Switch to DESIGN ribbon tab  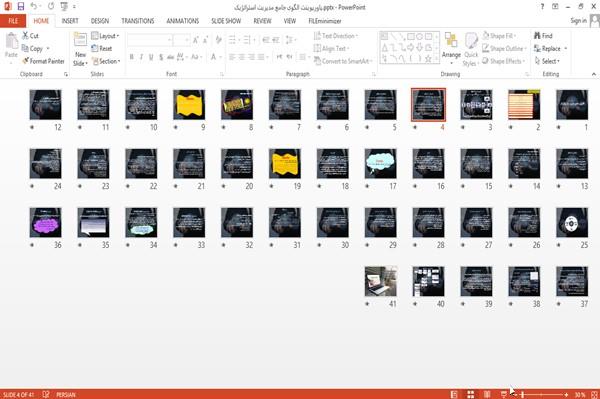100,21
